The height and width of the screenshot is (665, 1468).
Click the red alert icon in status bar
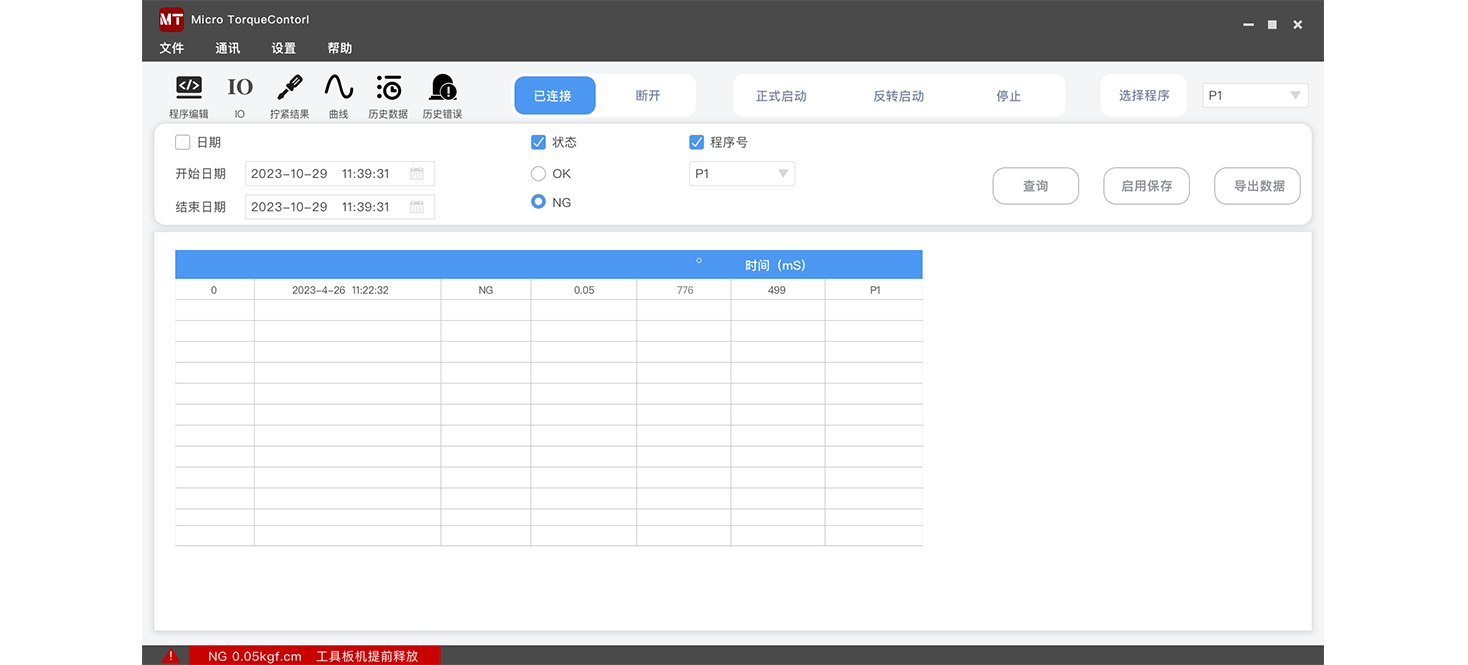pos(170,655)
